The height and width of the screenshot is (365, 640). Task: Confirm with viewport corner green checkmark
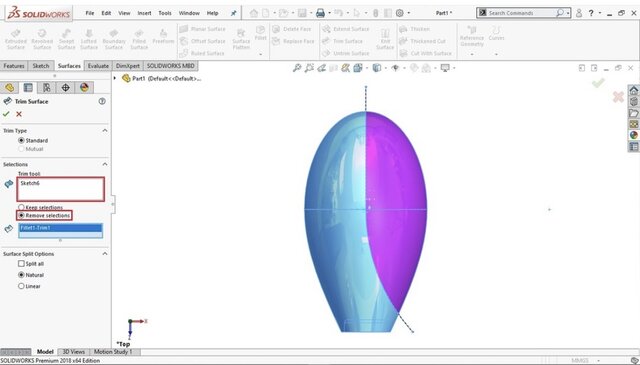click(x=598, y=83)
